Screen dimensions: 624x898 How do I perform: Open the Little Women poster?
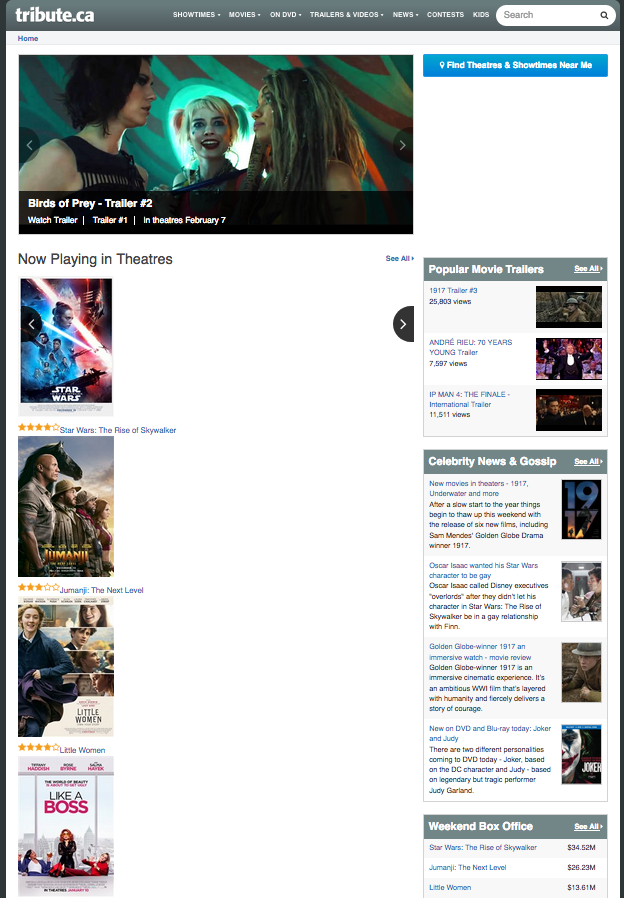click(66, 666)
